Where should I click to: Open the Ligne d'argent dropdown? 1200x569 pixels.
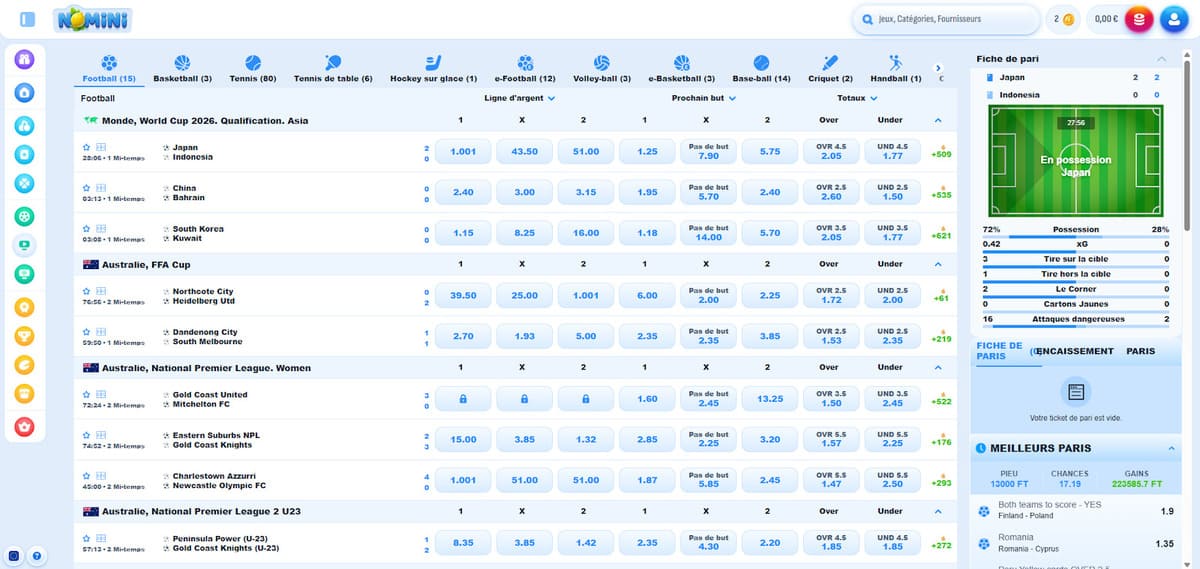tap(519, 98)
